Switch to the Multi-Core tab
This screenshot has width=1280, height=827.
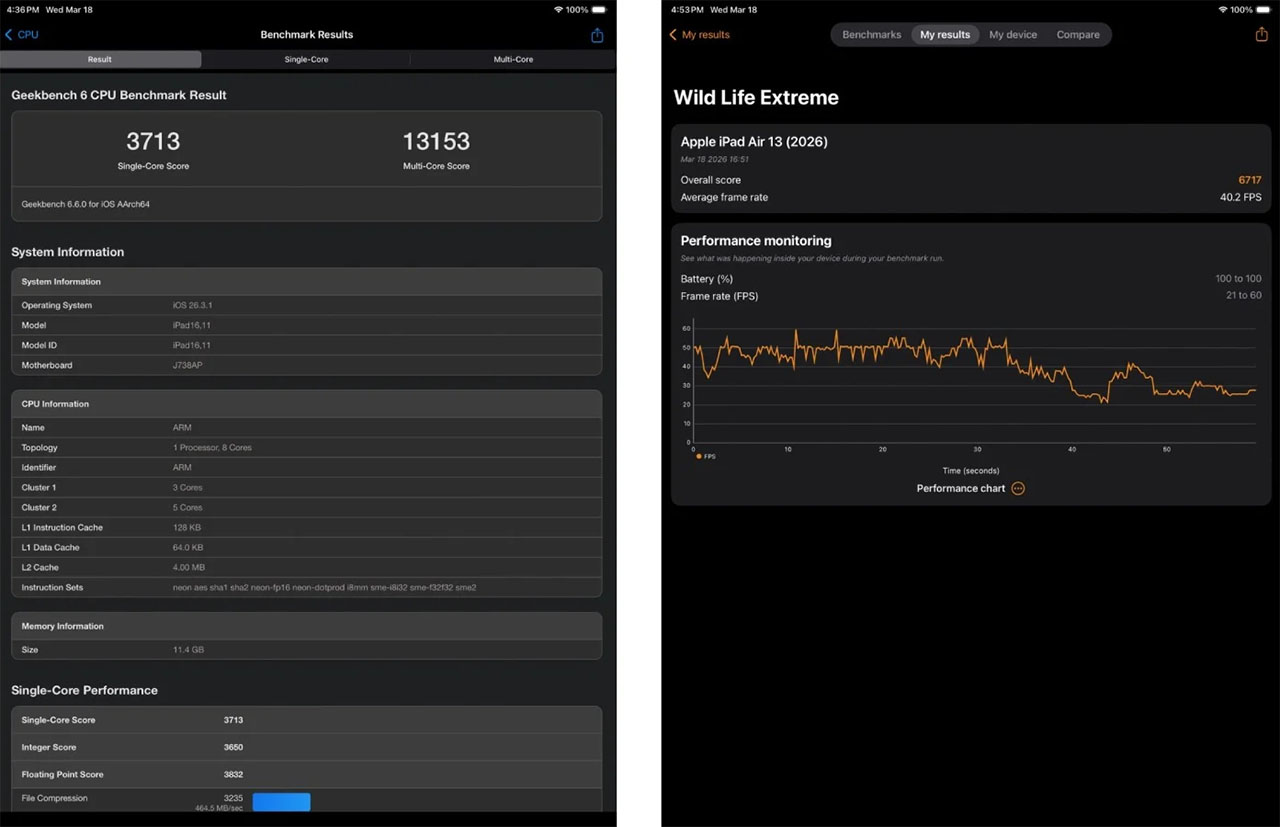(513, 59)
